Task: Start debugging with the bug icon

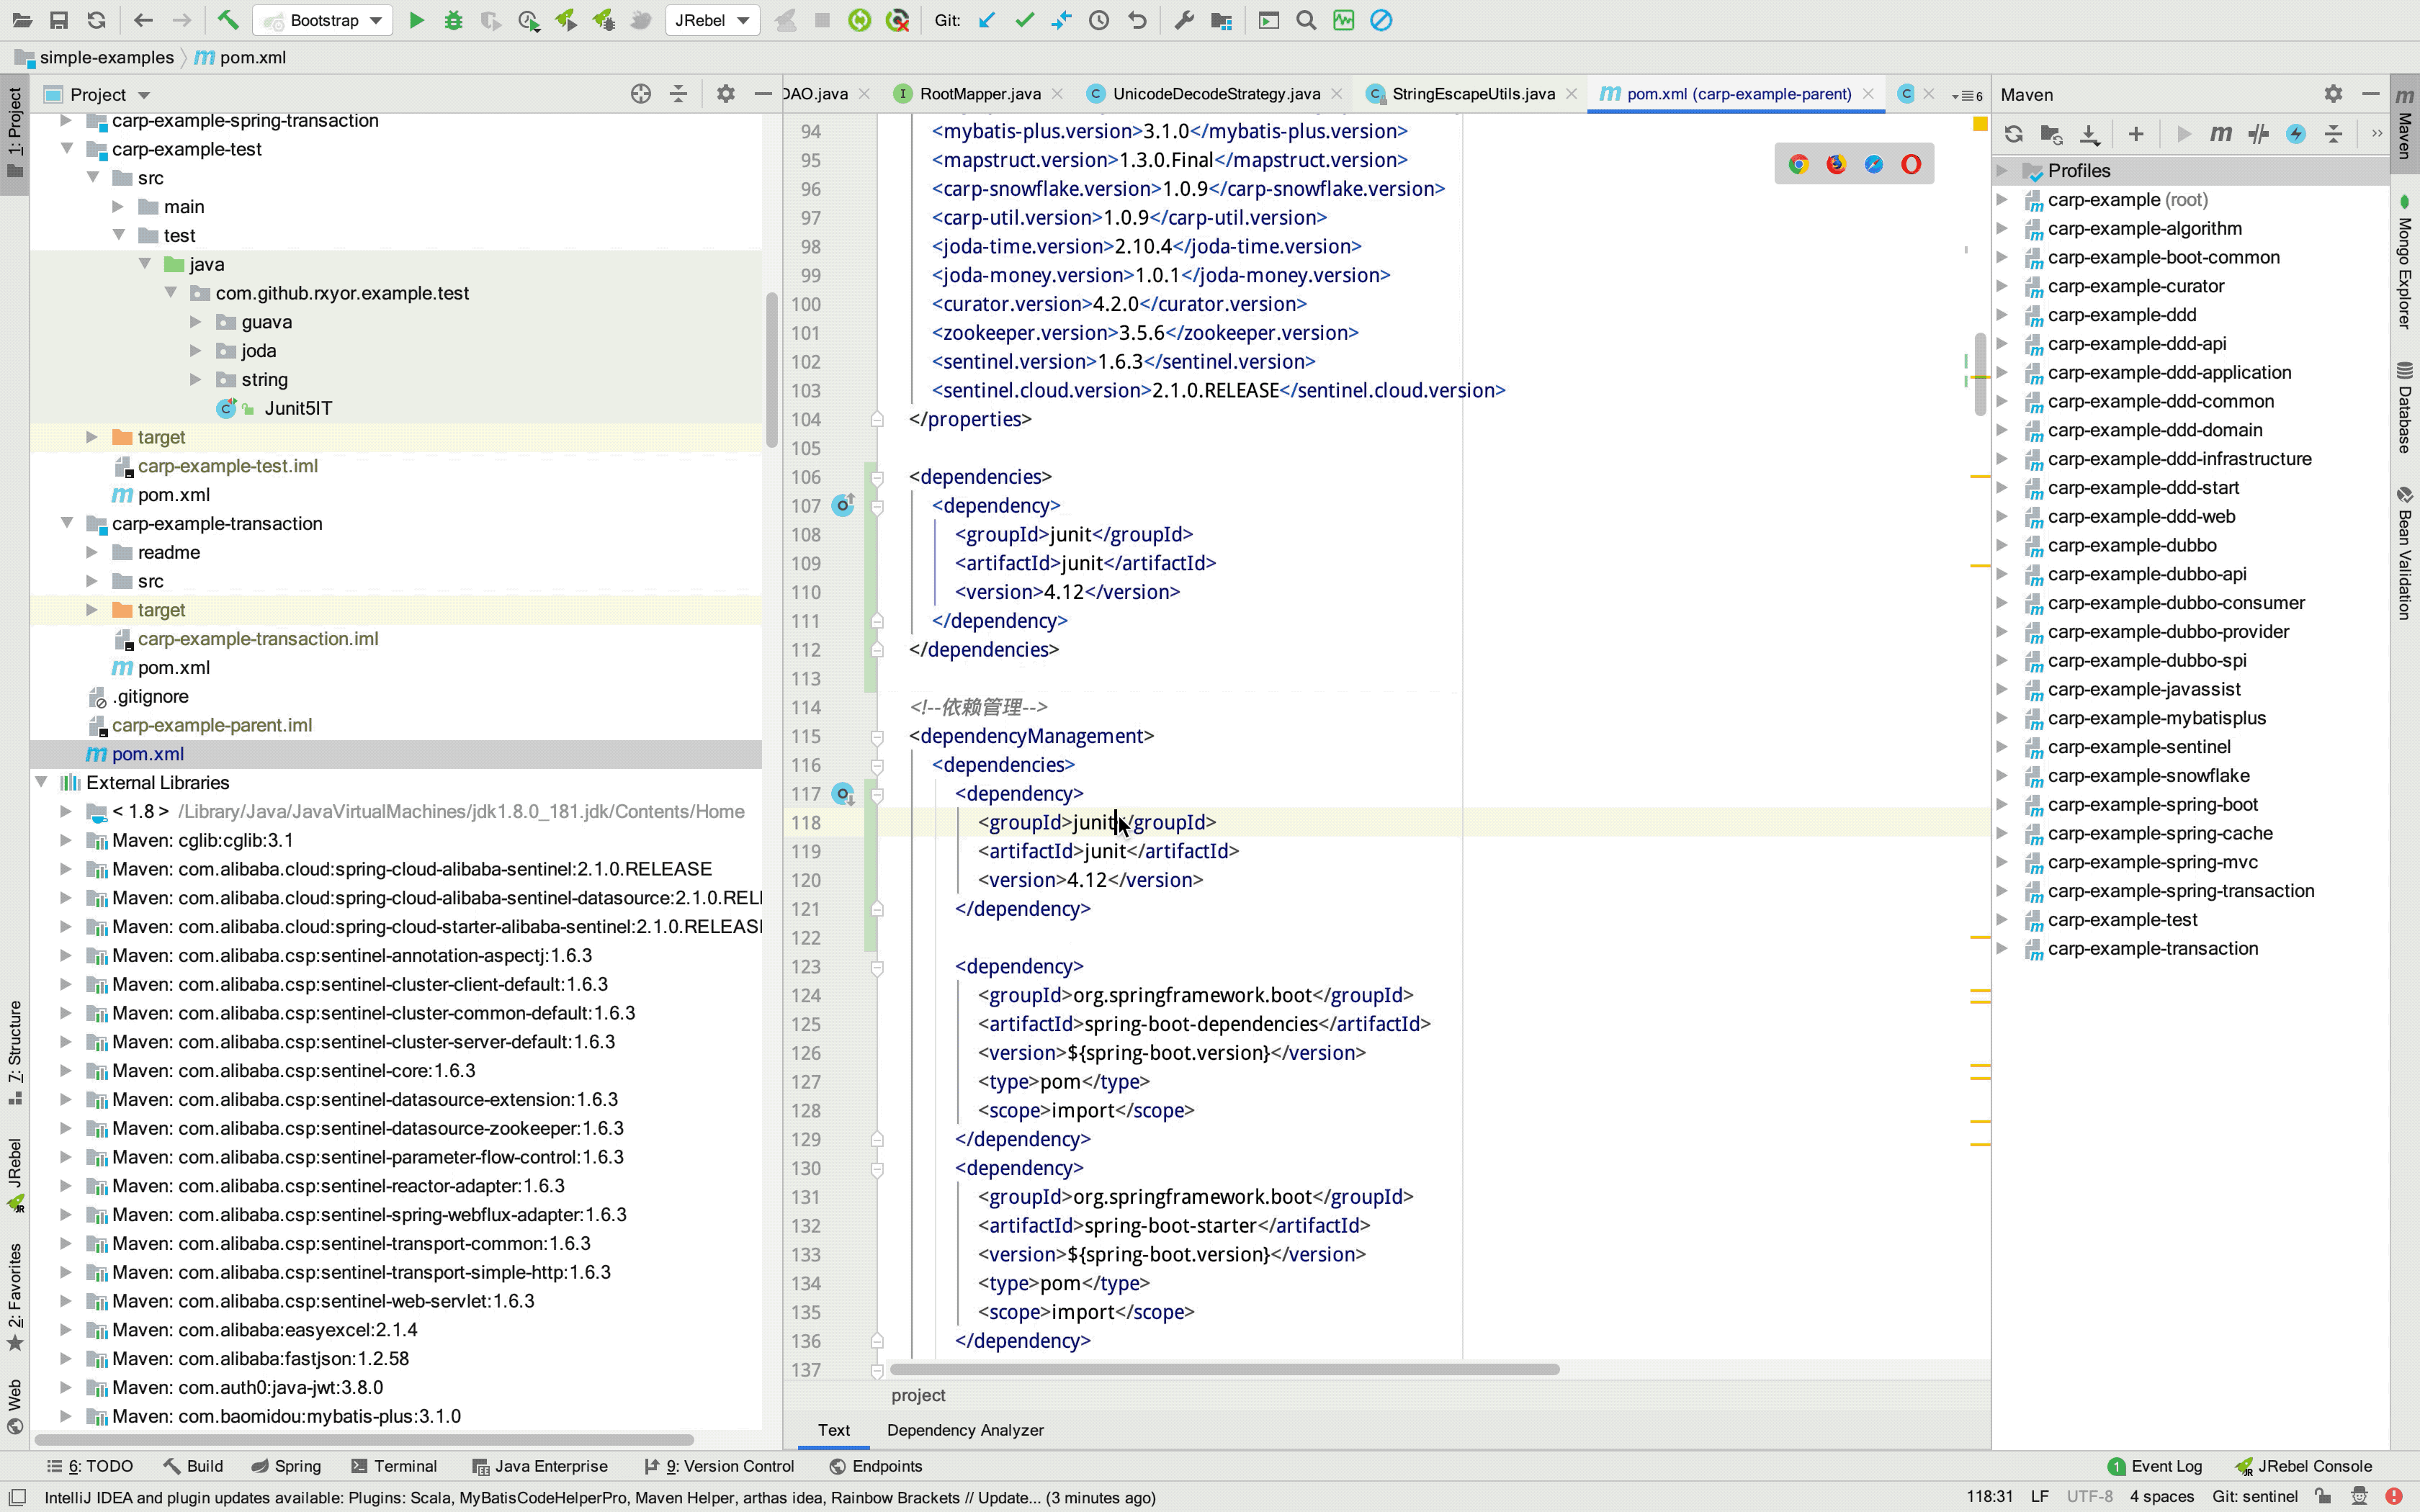Action: pos(455,20)
